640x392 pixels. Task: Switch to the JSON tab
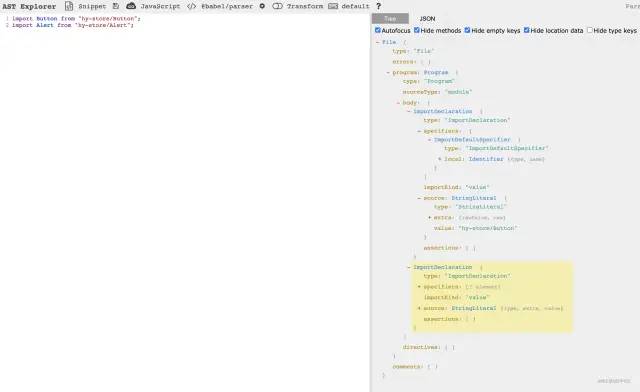(x=427, y=18)
